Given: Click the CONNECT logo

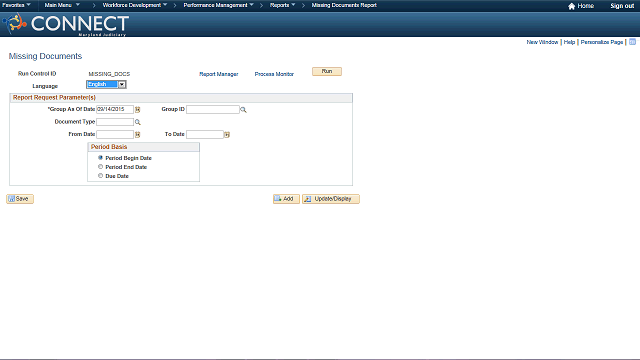Looking at the screenshot, I should (66, 24).
